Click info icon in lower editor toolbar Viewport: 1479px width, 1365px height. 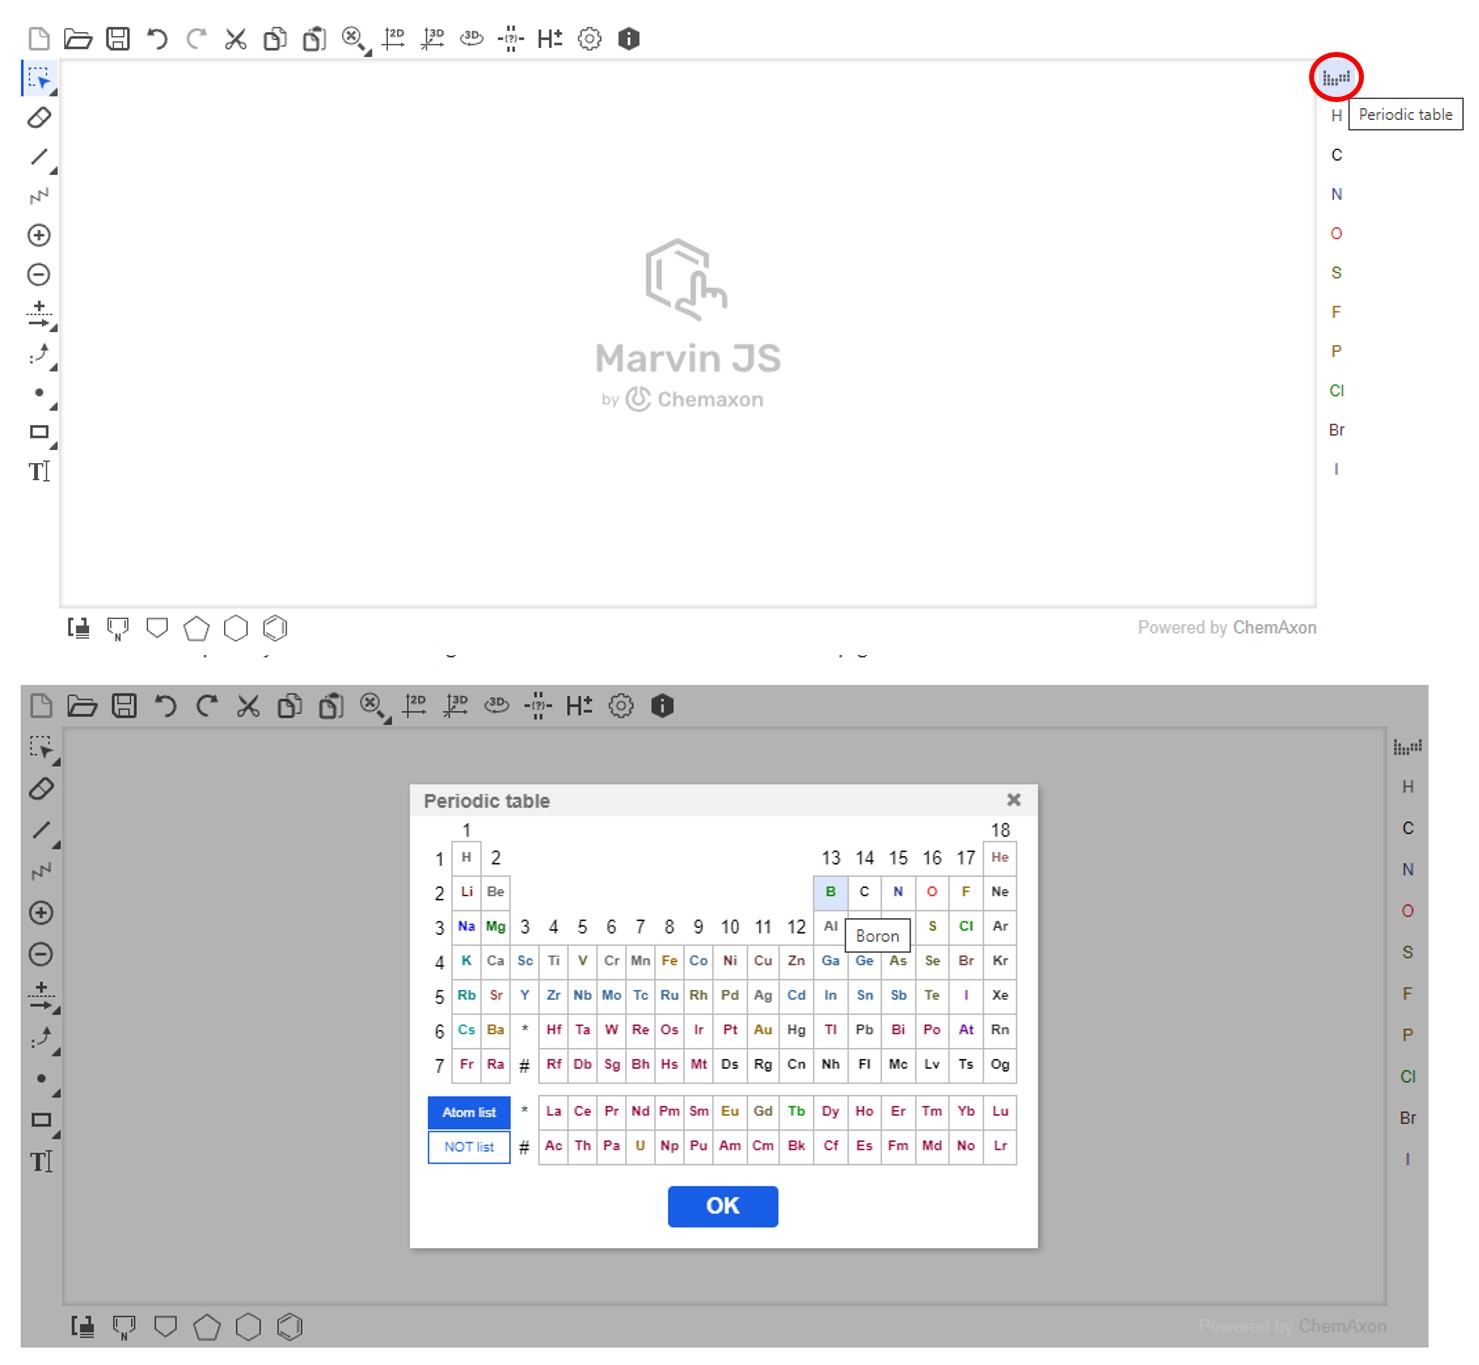click(662, 706)
